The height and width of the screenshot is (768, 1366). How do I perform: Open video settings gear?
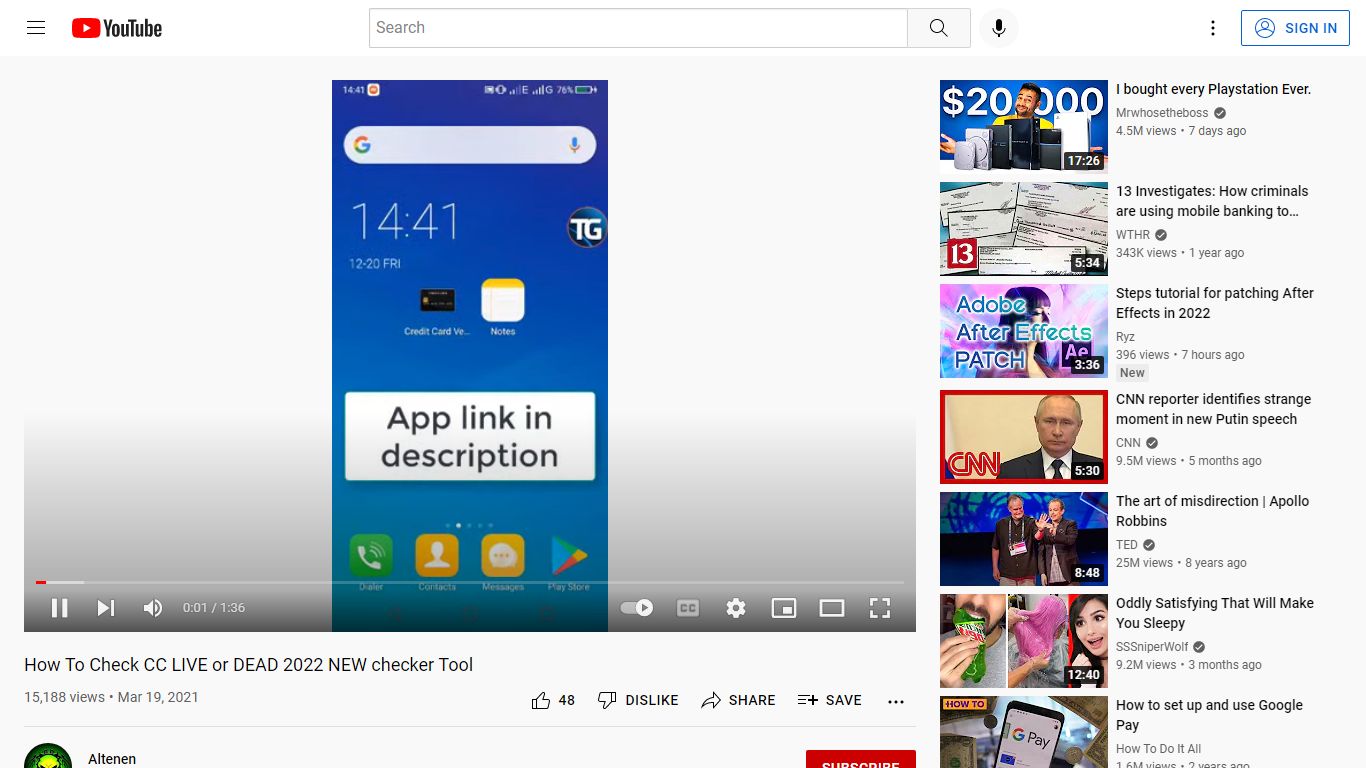[736, 608]
